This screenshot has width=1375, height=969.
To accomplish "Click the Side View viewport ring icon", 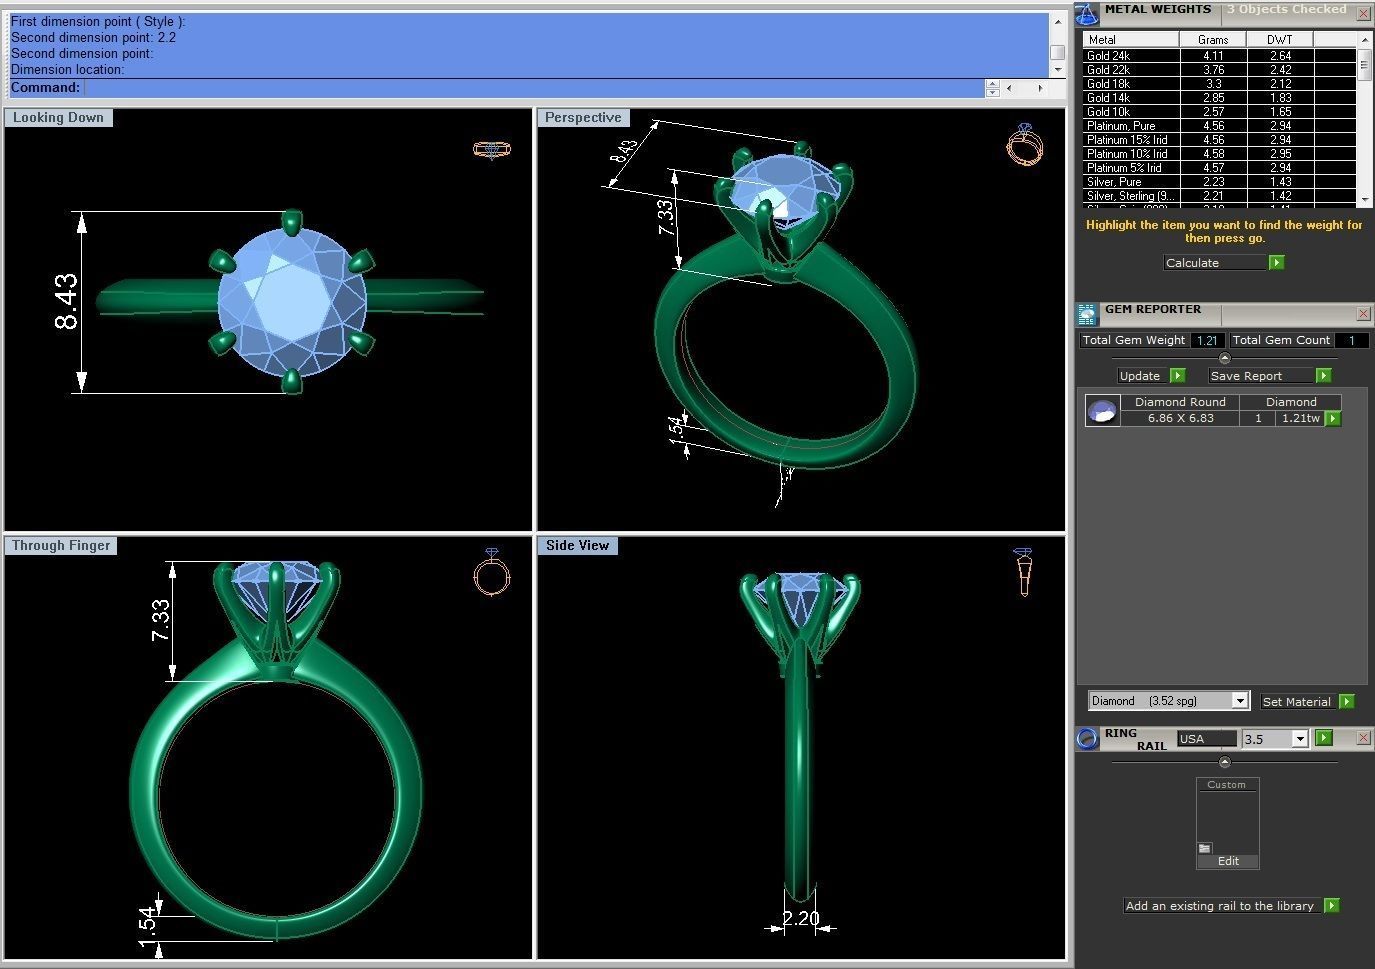I will click(x=1023, y=572).
